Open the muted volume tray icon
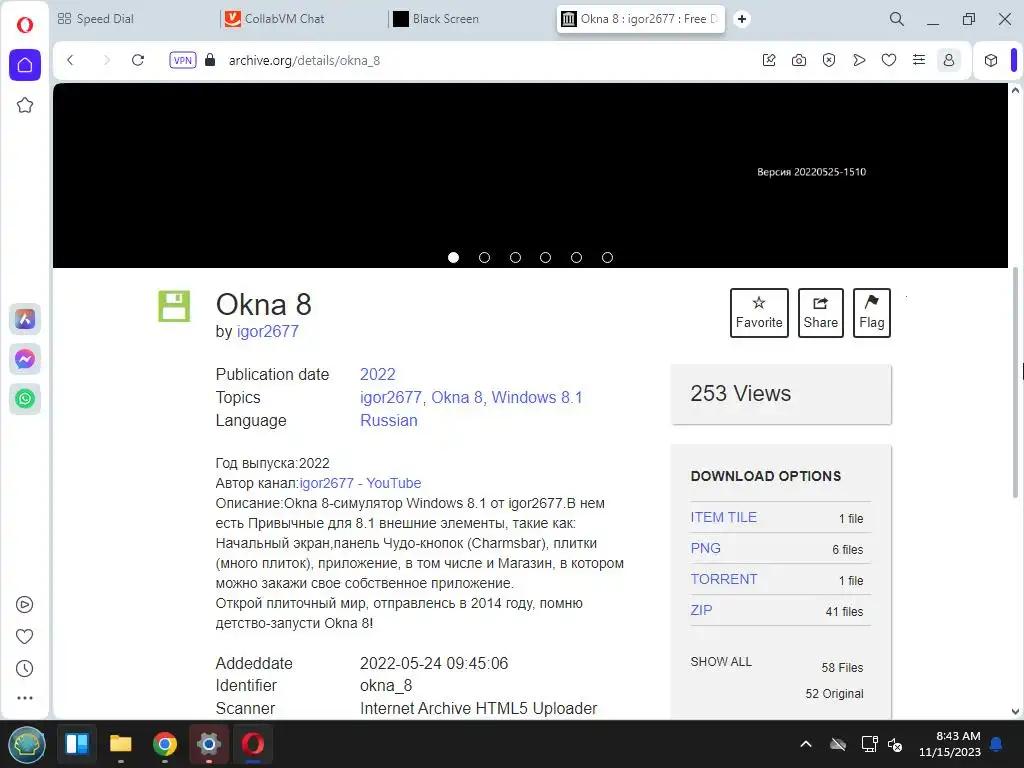This screenshot has width=1024, height=768. (x=895, y=744)
